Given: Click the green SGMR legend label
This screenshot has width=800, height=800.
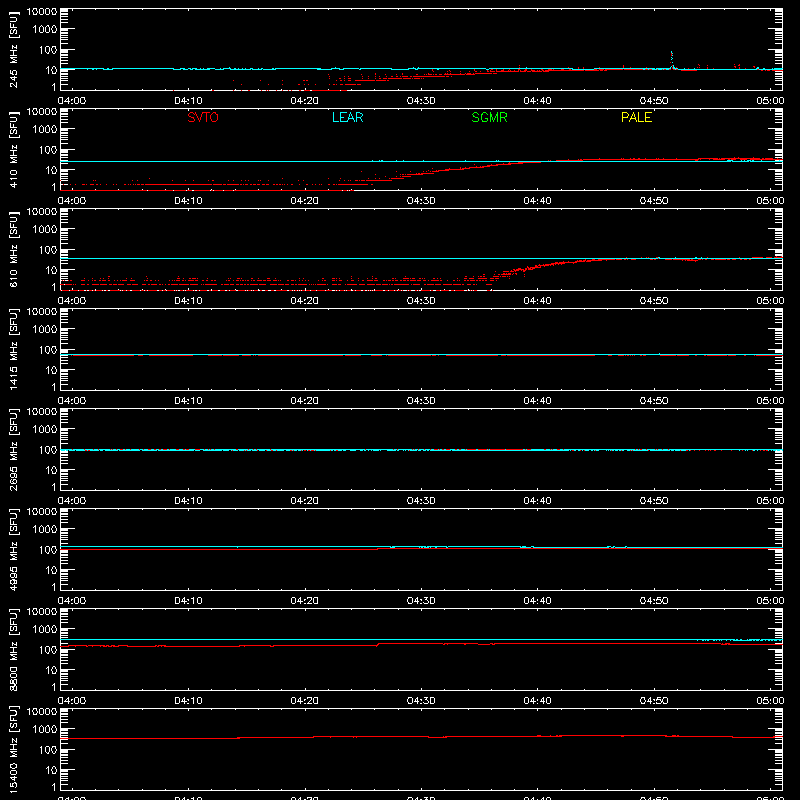Looking at the screenshot, I should (489, 117).
